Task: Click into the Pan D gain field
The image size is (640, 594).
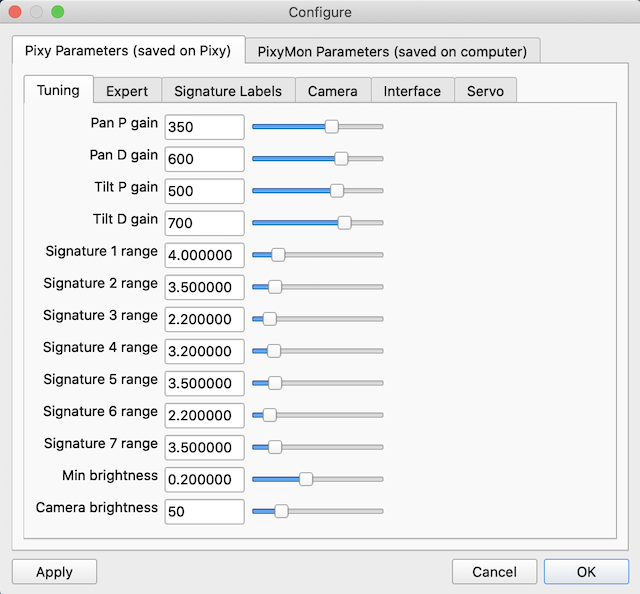Action: pos(204,159)
